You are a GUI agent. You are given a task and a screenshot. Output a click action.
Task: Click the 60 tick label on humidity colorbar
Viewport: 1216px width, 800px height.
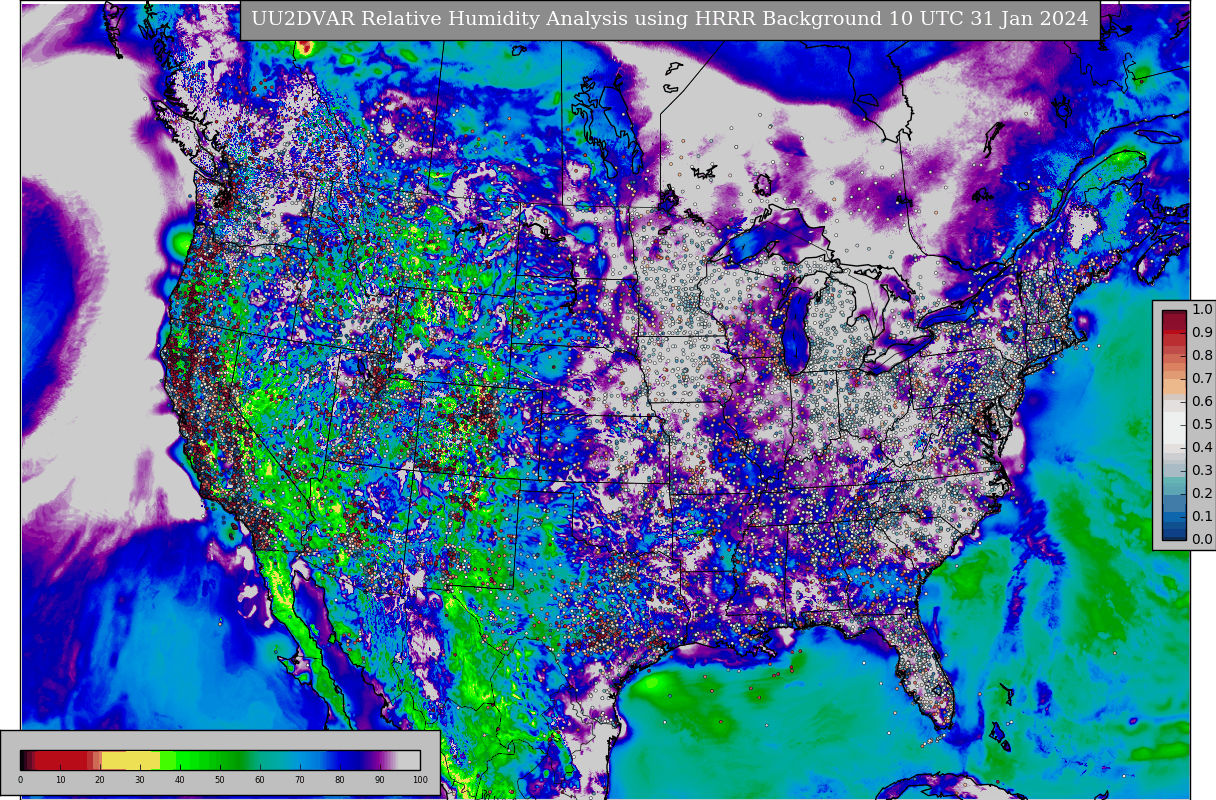tap(260, 780)
